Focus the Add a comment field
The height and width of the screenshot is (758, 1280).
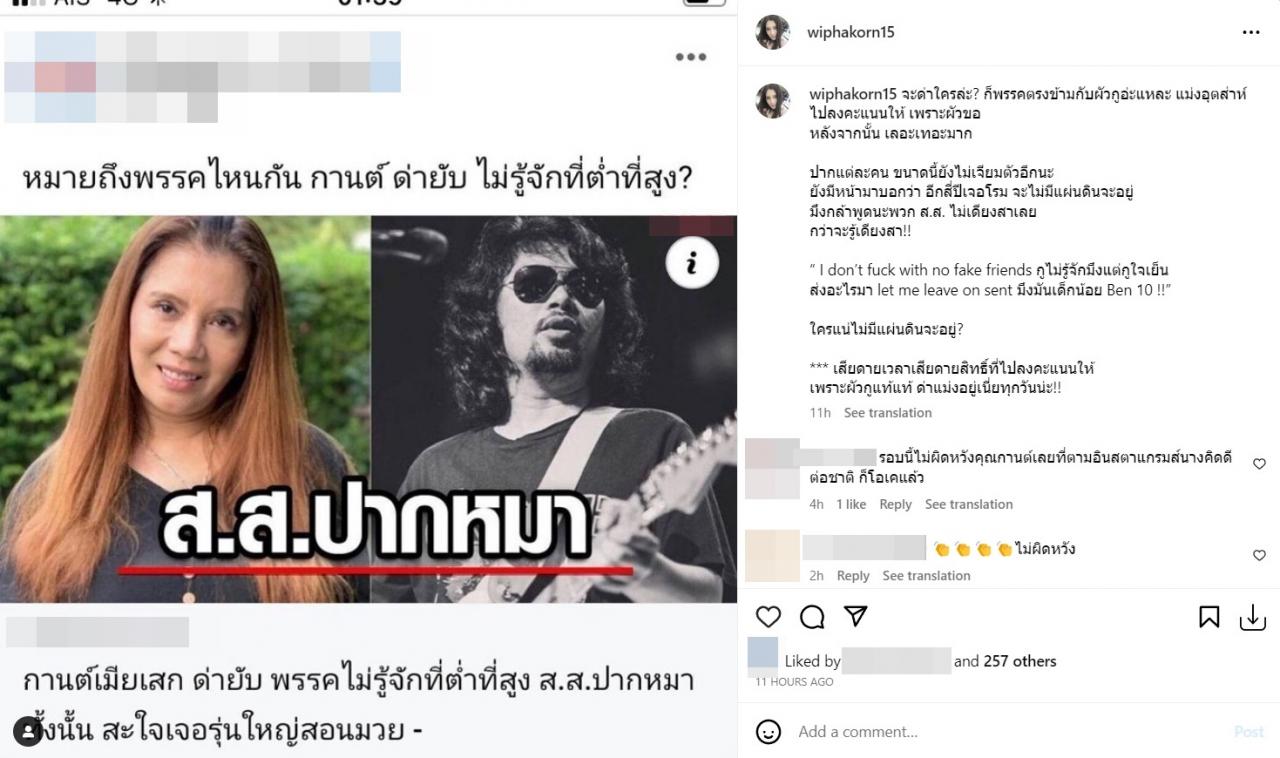1008,732
